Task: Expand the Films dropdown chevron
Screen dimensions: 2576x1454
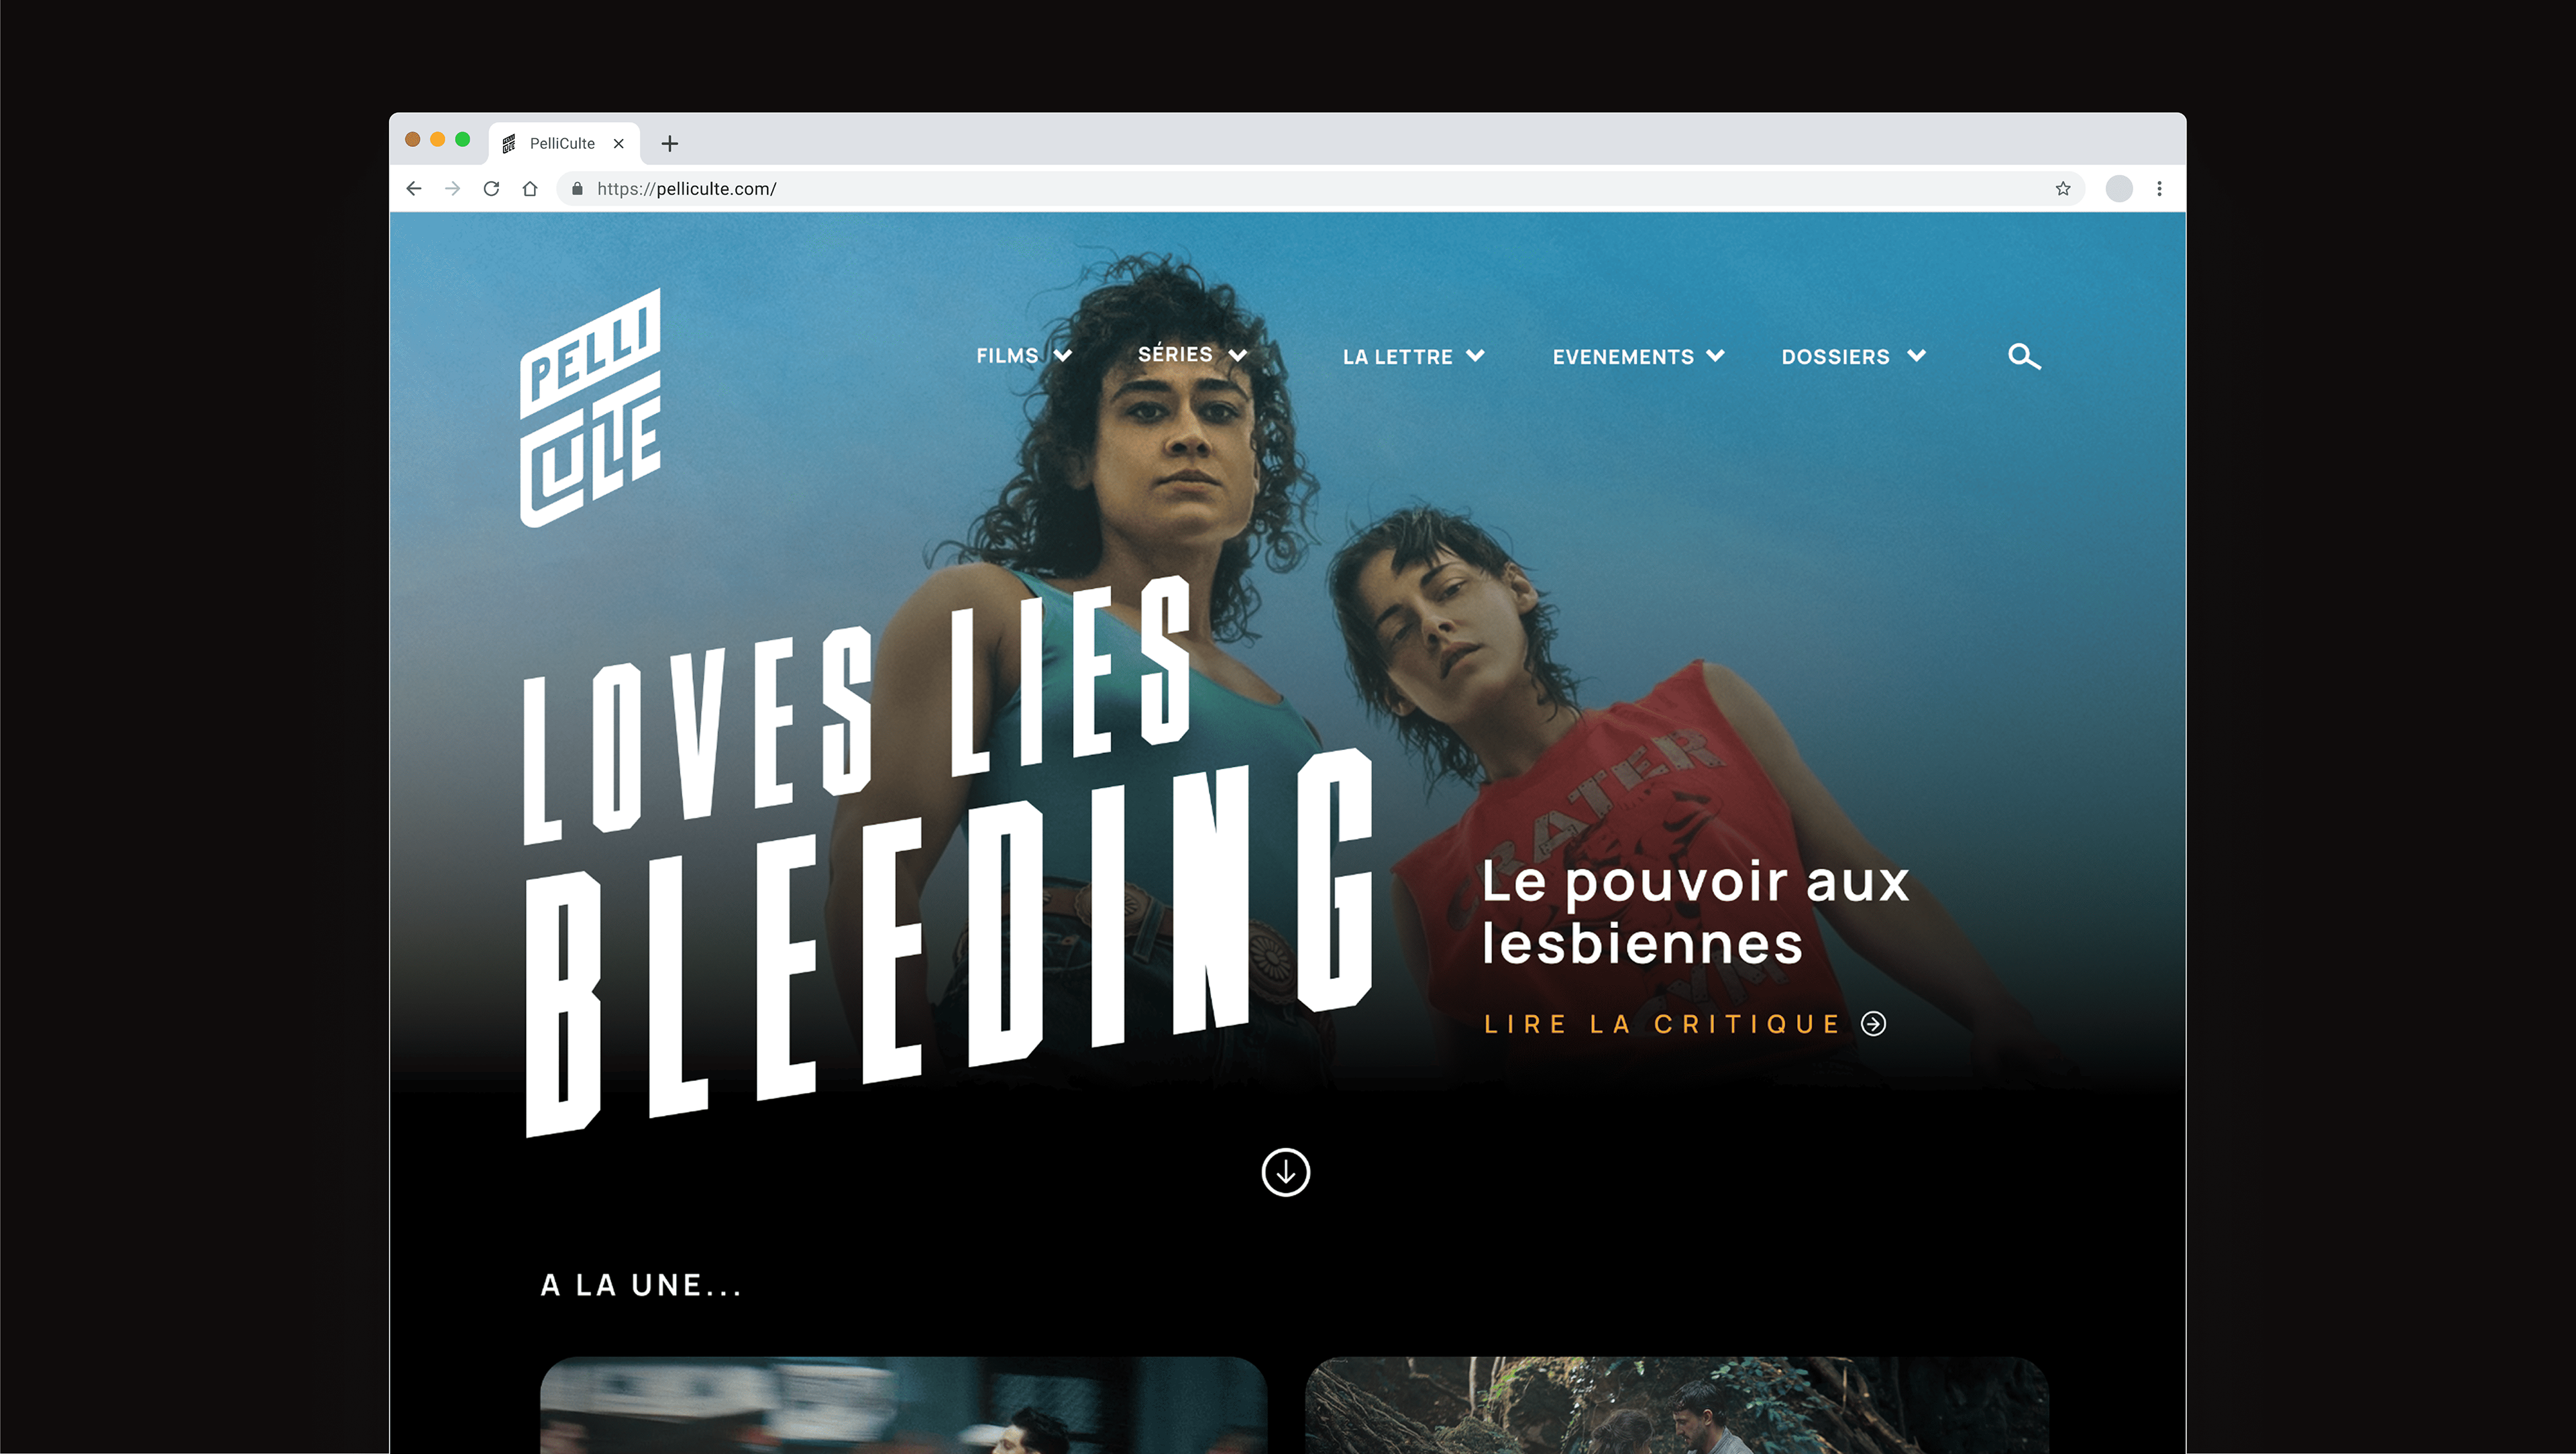Action: 1062,356
